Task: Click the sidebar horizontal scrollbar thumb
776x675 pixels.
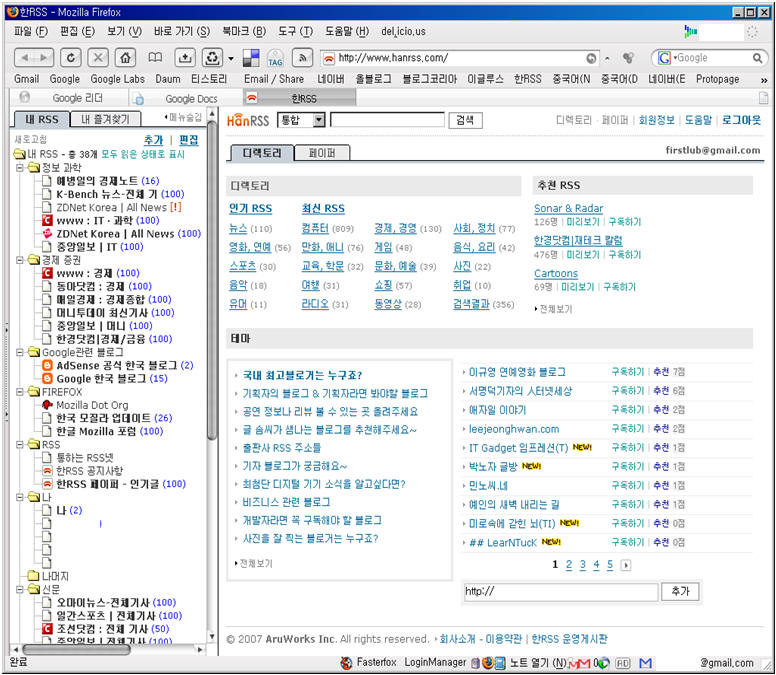Action: click(x=77, y=649)
